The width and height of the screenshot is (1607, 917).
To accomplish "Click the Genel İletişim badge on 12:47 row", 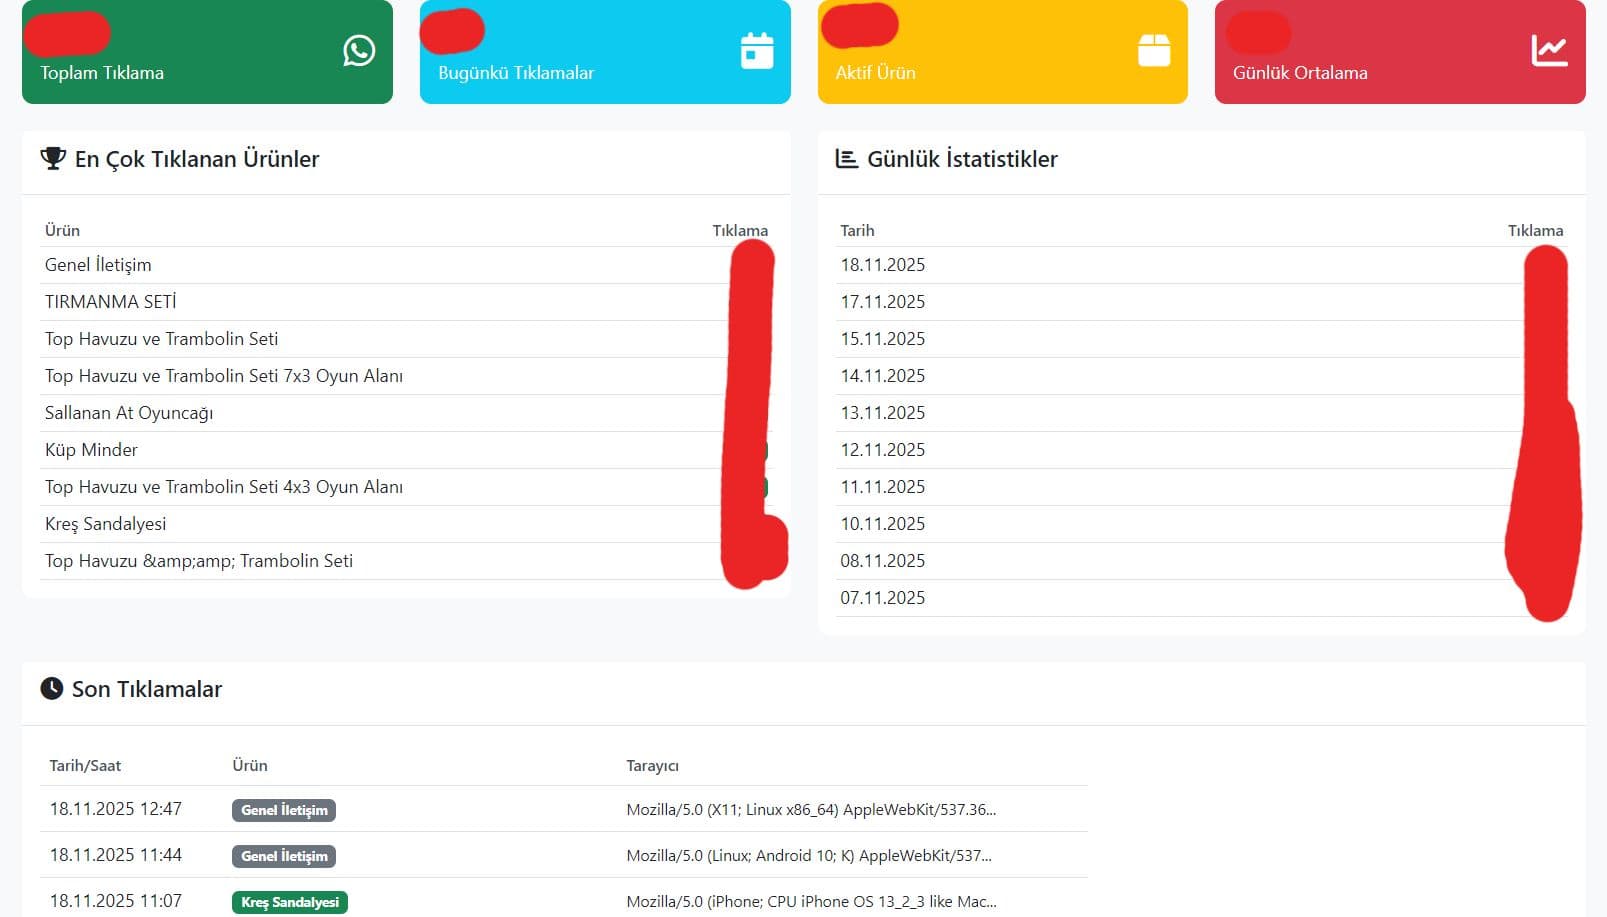I will click(x=283, y=810).
